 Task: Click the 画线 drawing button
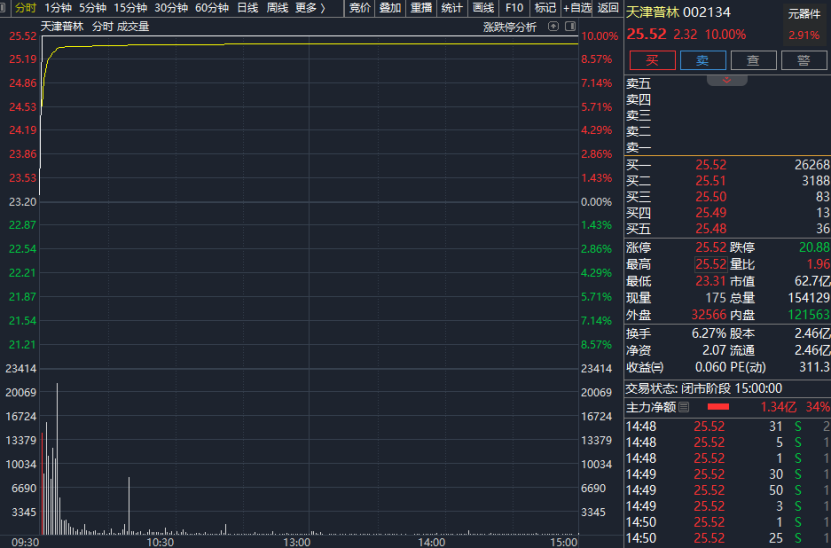483,8
